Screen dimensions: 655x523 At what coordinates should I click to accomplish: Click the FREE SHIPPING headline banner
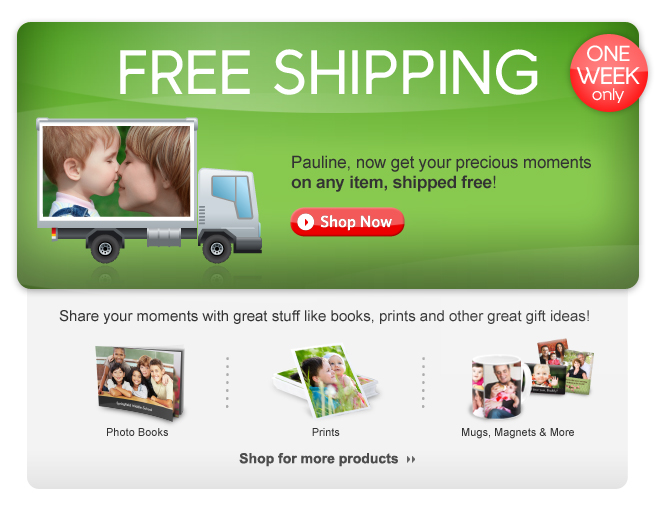click(328, 72)
